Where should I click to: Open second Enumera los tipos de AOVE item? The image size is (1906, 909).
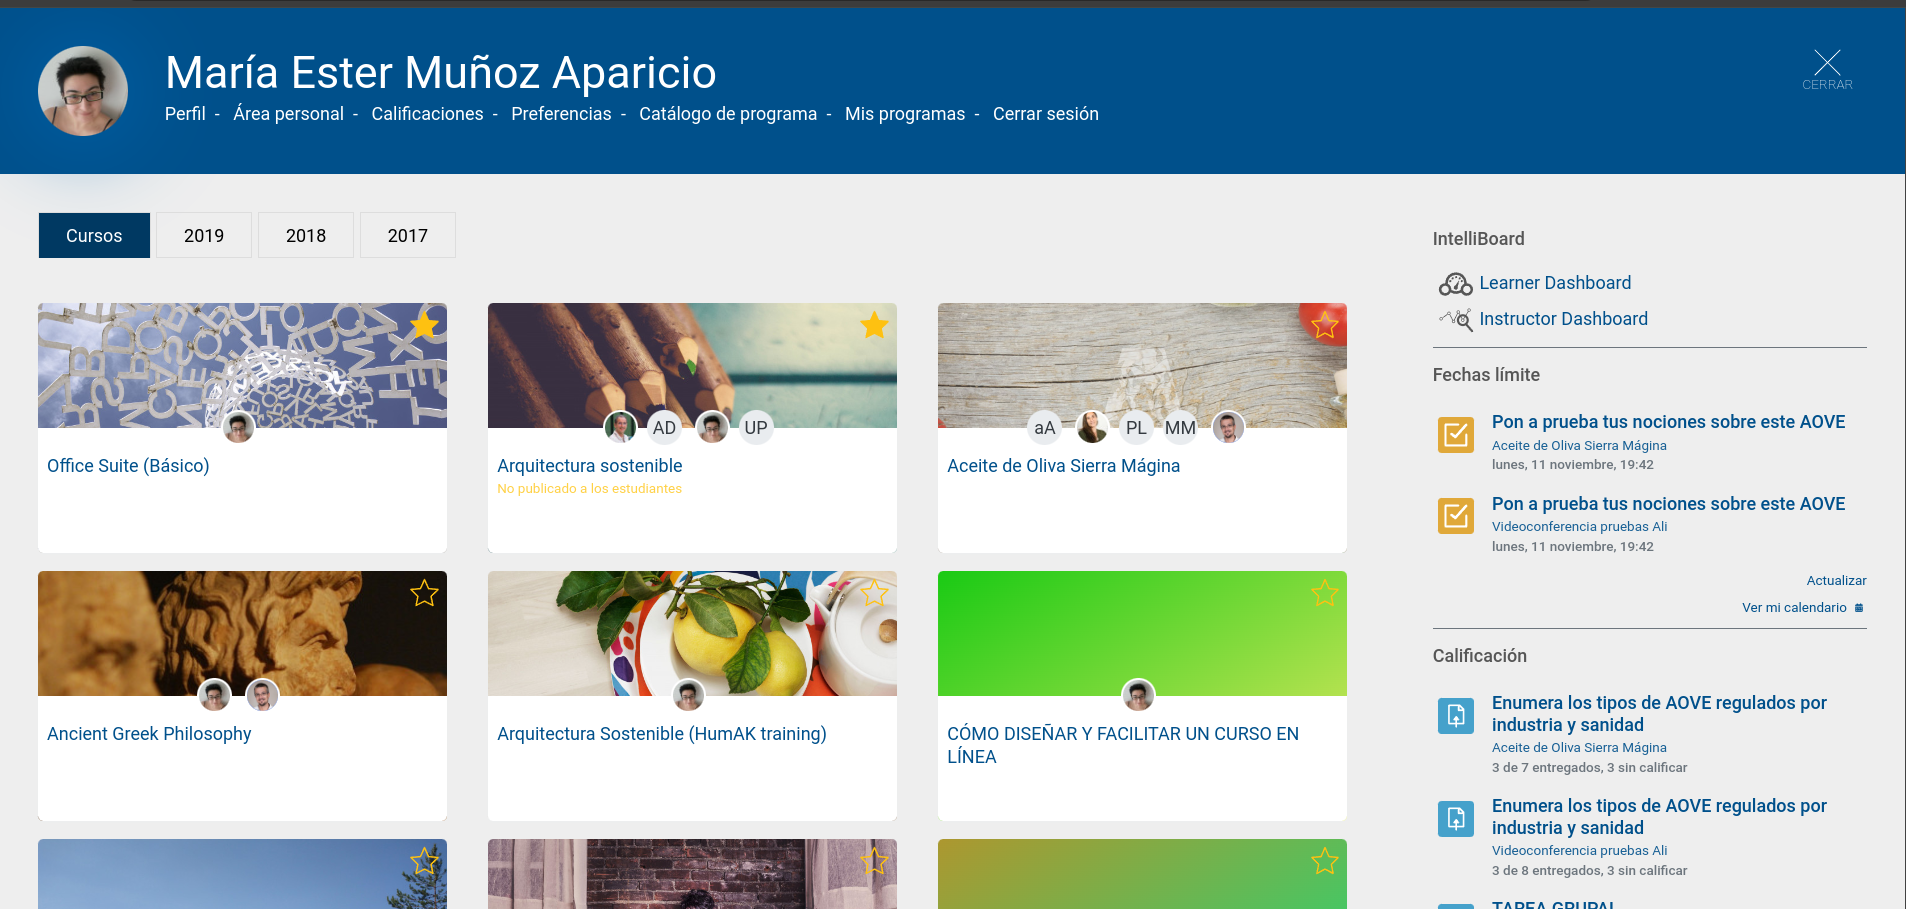1659,817
